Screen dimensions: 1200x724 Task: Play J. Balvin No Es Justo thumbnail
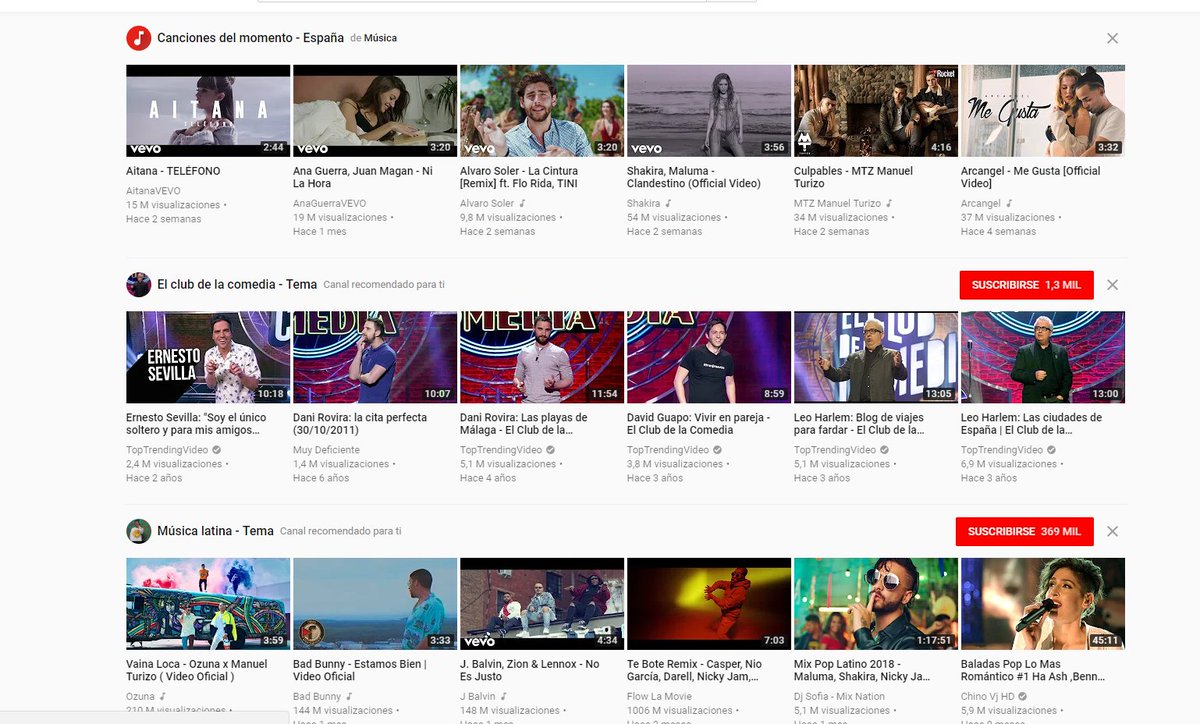542,604
